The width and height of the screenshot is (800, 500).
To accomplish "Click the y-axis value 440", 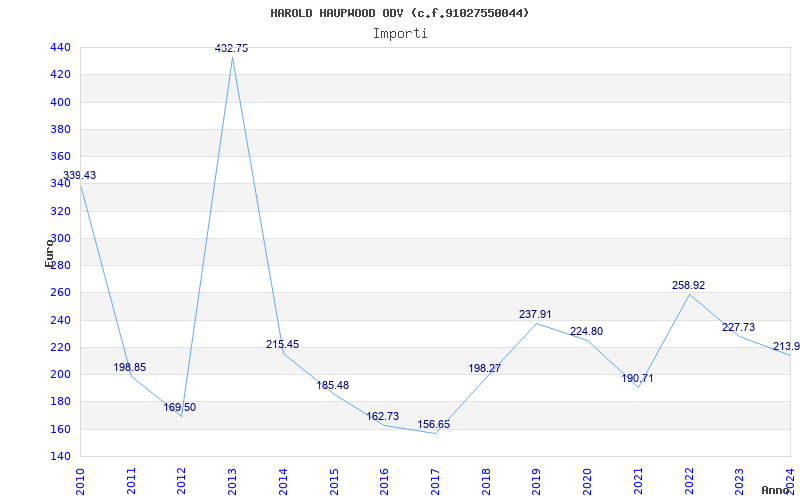I will coord(60,48).
